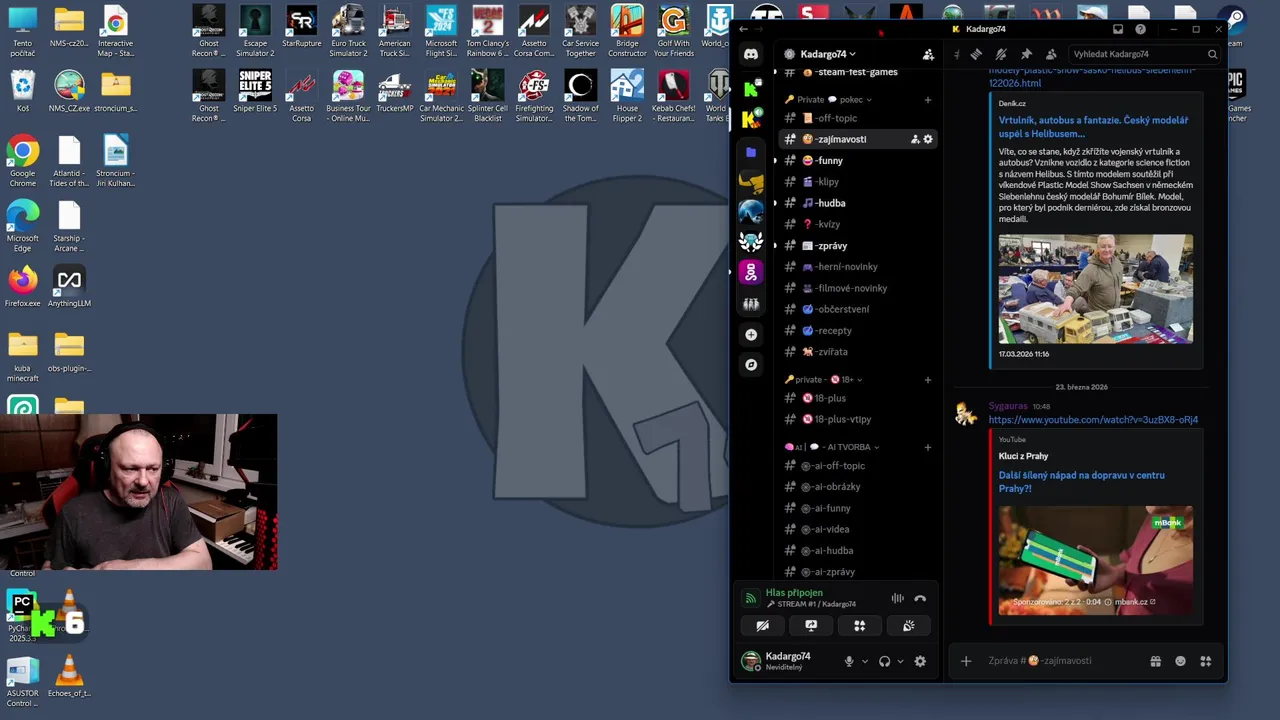Select -hudba channel
This screenshot has width=1280, height=720.
click(x=858, y=203)
